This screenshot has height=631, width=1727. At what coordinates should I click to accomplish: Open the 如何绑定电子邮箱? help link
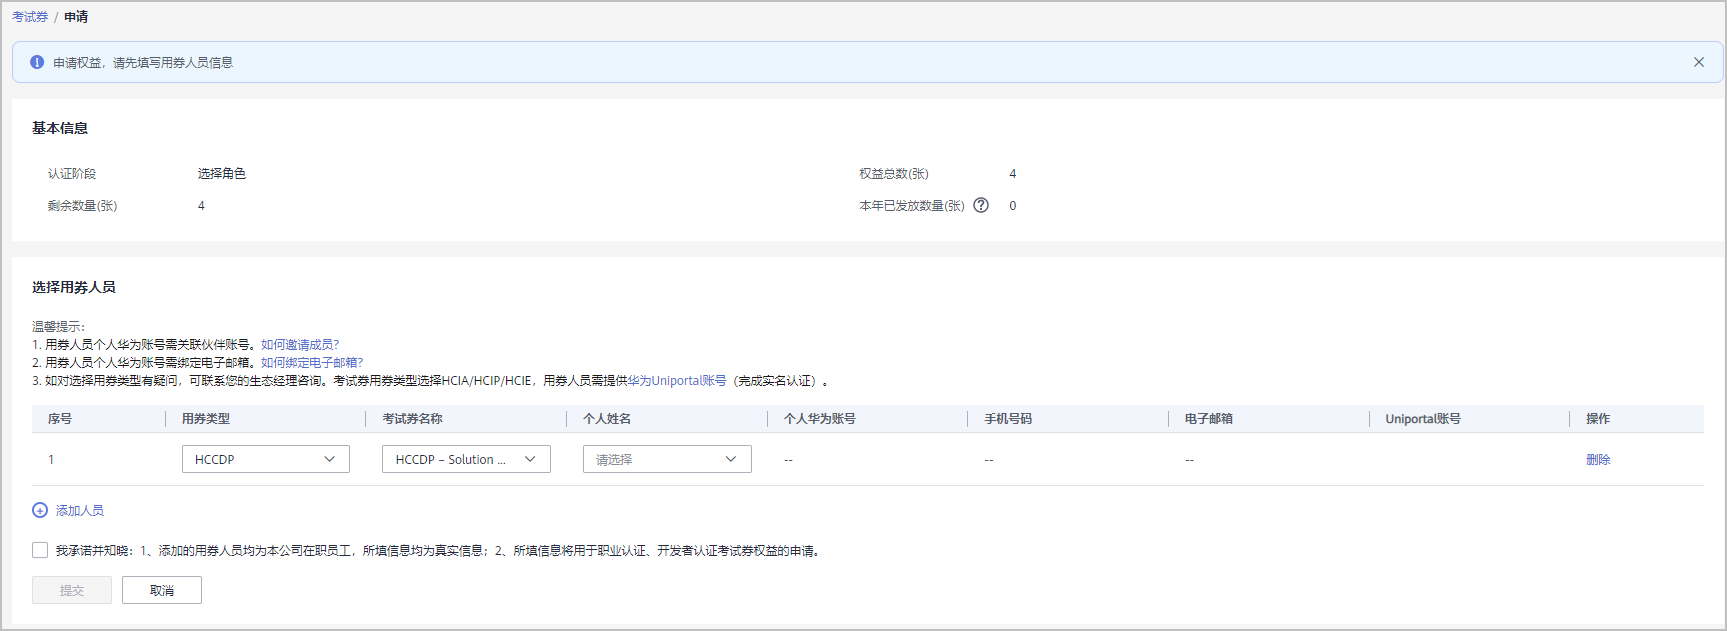[312, 362]
